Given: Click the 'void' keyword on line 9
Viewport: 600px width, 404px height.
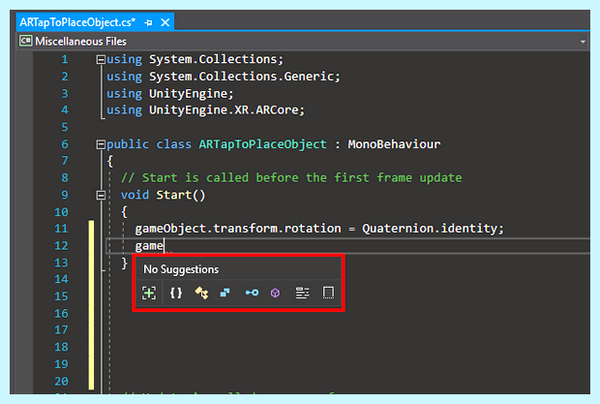Looking at the screenshot, I should click(x=135, y=195).
